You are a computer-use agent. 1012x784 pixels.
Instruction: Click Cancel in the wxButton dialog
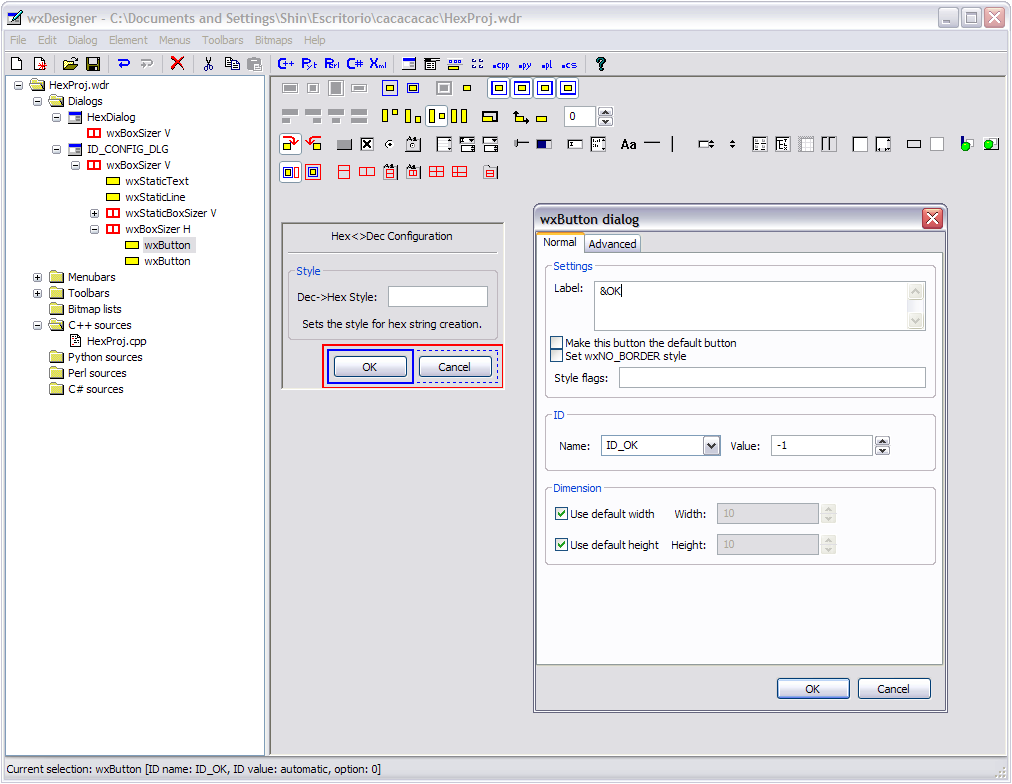point(893,689)
